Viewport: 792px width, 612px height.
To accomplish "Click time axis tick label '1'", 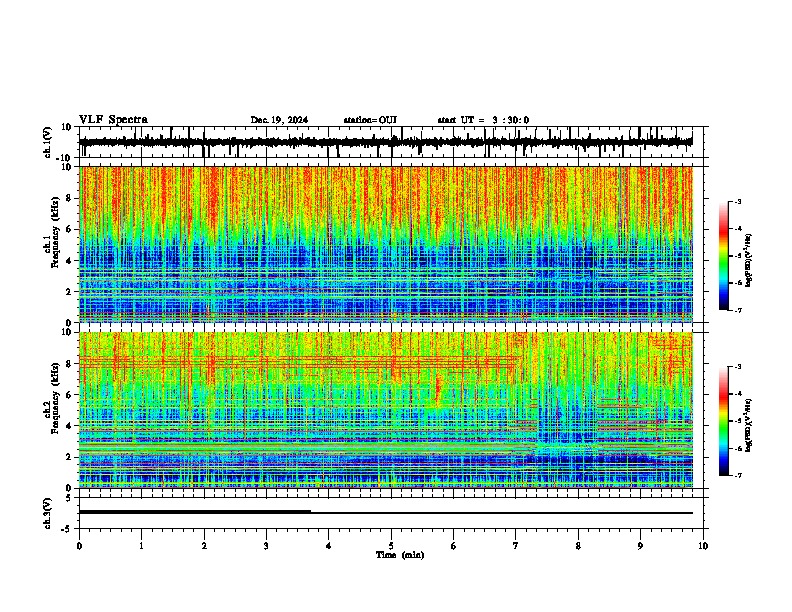I will point(142,545).
